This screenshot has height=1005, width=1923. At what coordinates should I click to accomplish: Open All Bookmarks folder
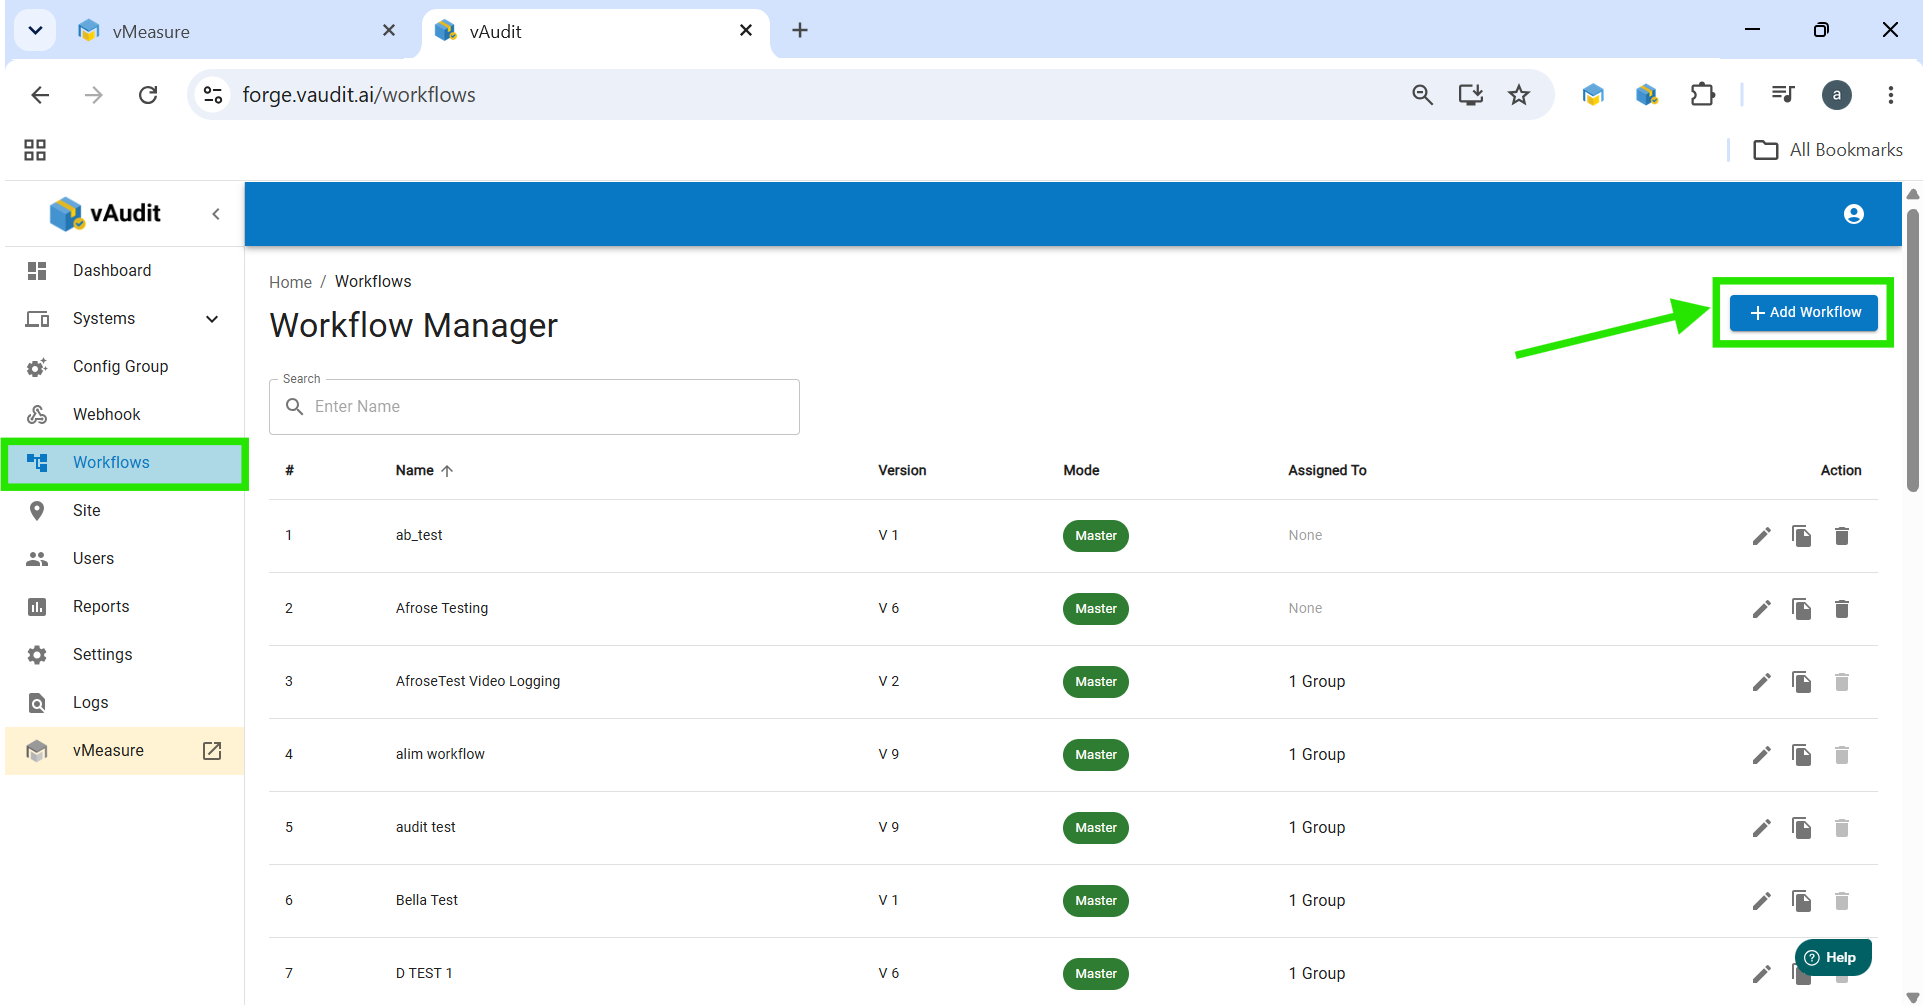(x=1828, y=150)
